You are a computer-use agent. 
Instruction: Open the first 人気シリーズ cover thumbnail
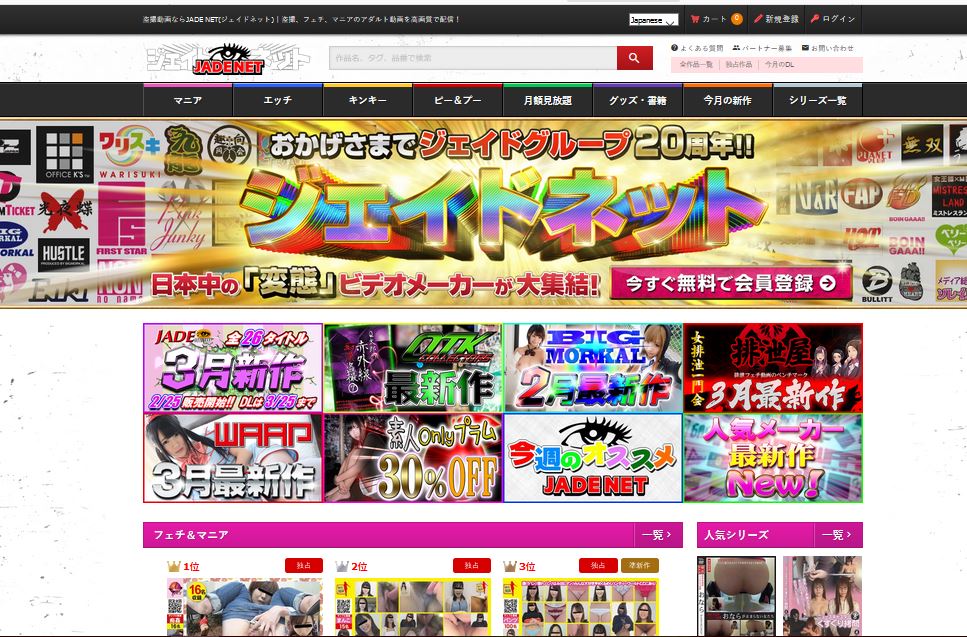tap(736, 596)
